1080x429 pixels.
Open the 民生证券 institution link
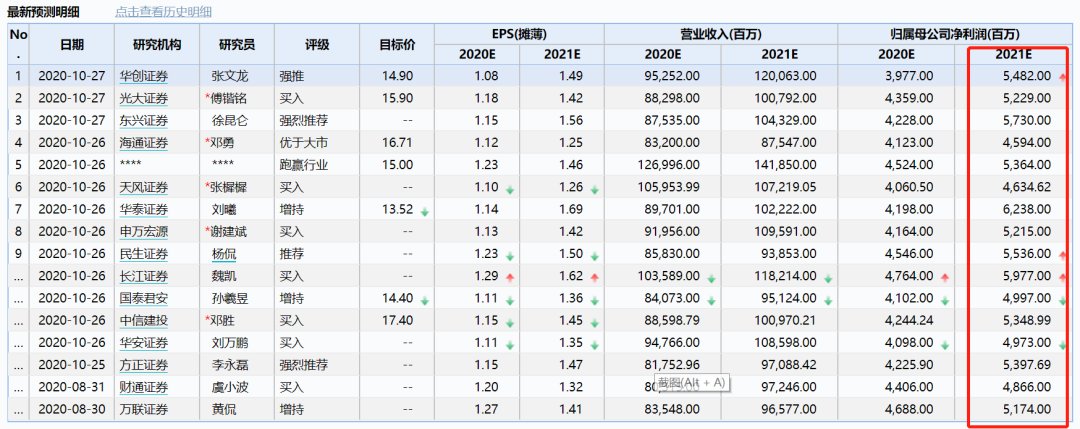coord(143,254)
